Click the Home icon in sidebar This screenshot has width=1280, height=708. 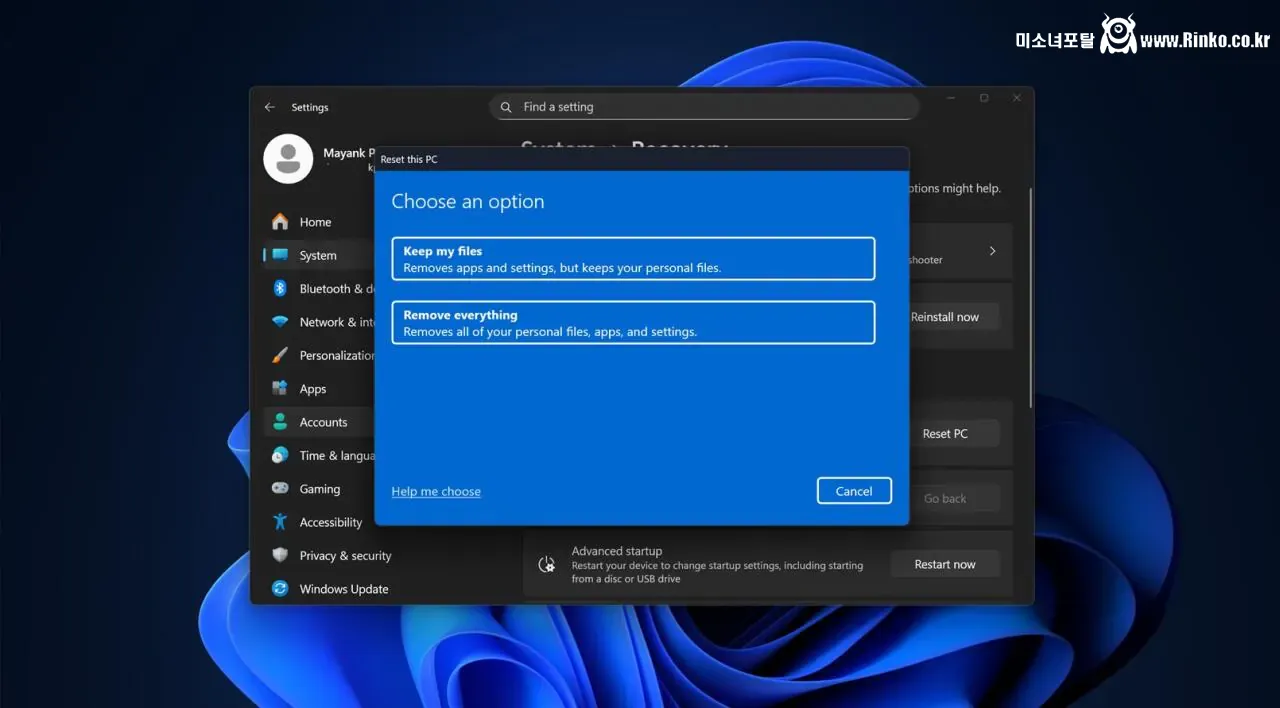coord(280,222)
